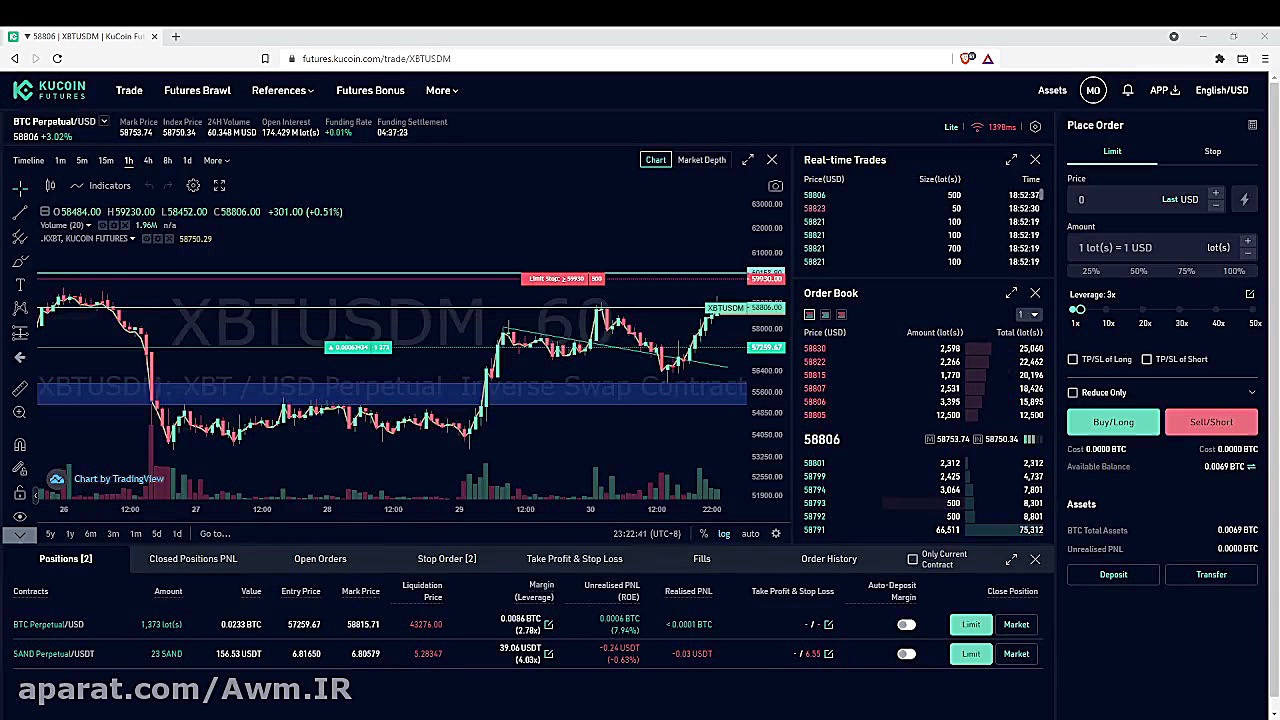Go back arrow in drawing toolbar

(x=20, y=357)
